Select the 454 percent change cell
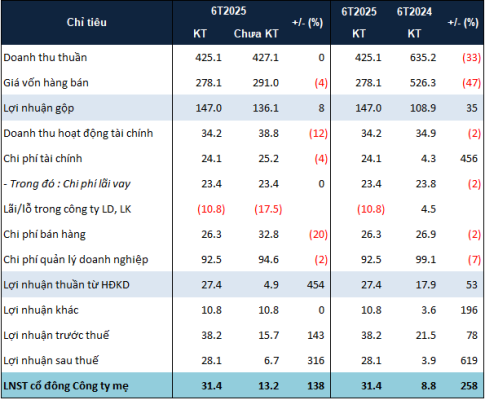 315,285
